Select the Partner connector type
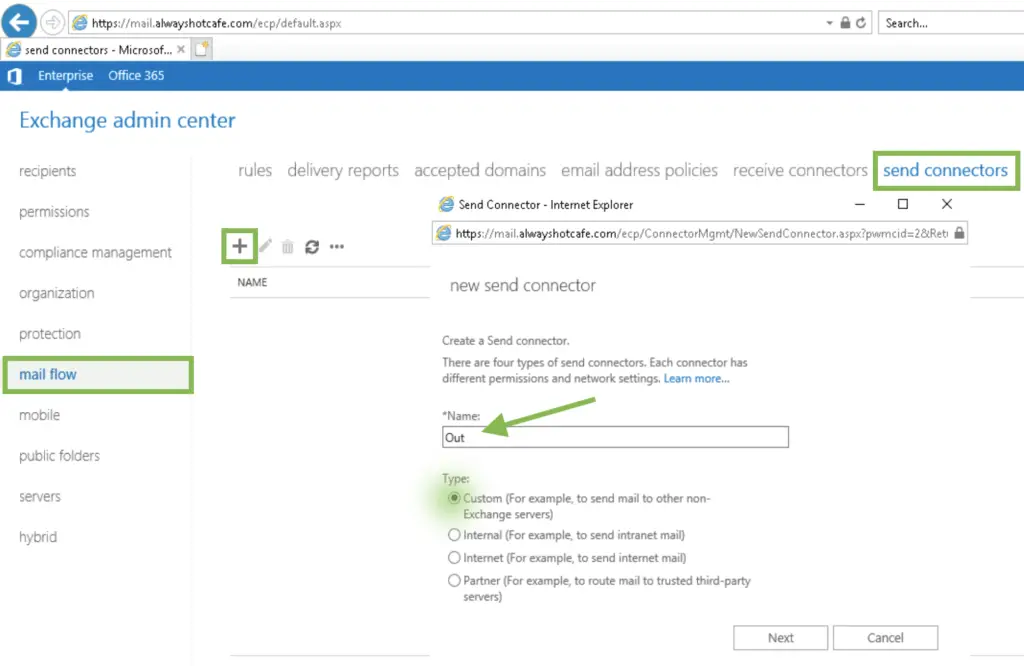Image resolution: width=1024 pixels, height=666 pixels. (454, 580)
